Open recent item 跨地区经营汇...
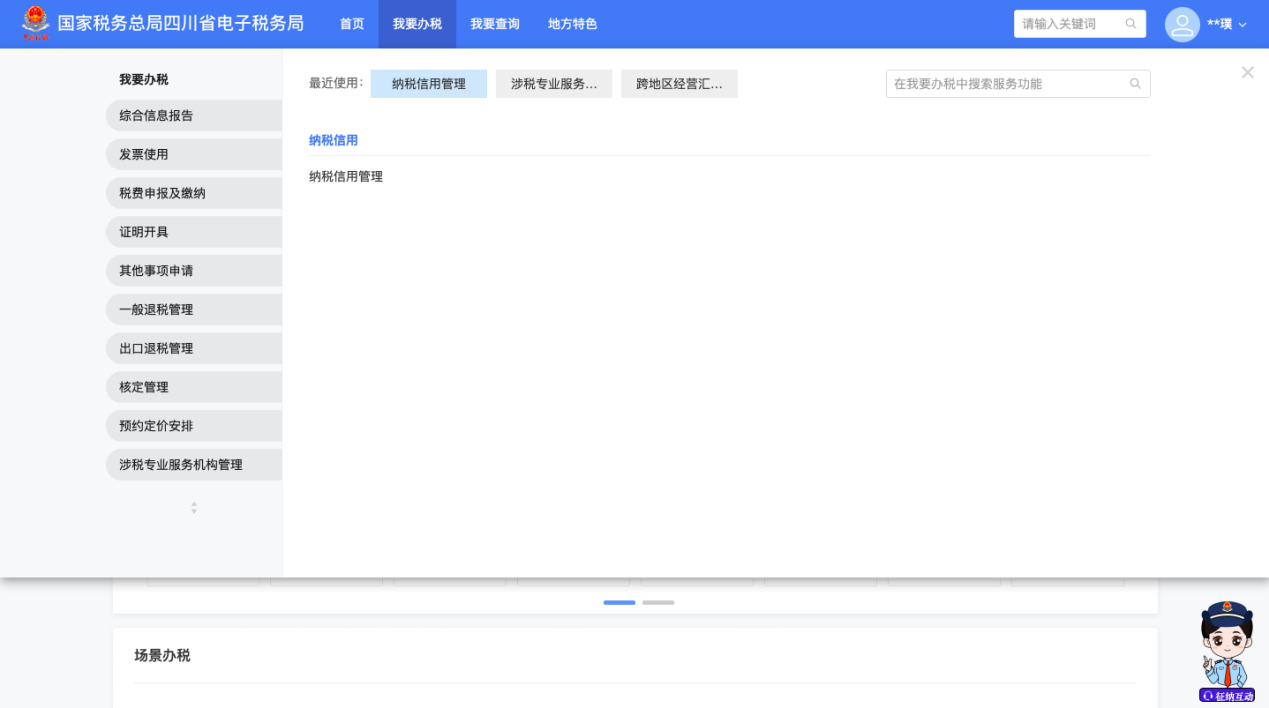 pyautogui.click(x=679, y=84)
